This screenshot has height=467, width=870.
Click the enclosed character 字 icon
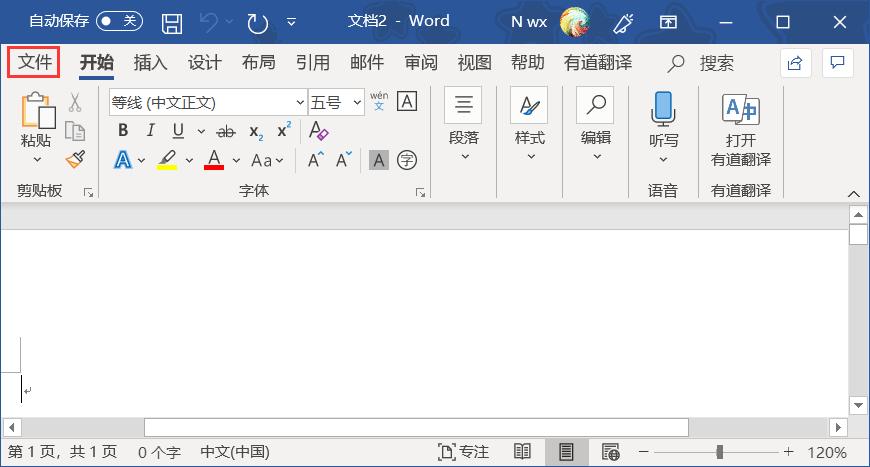[407, 160]
